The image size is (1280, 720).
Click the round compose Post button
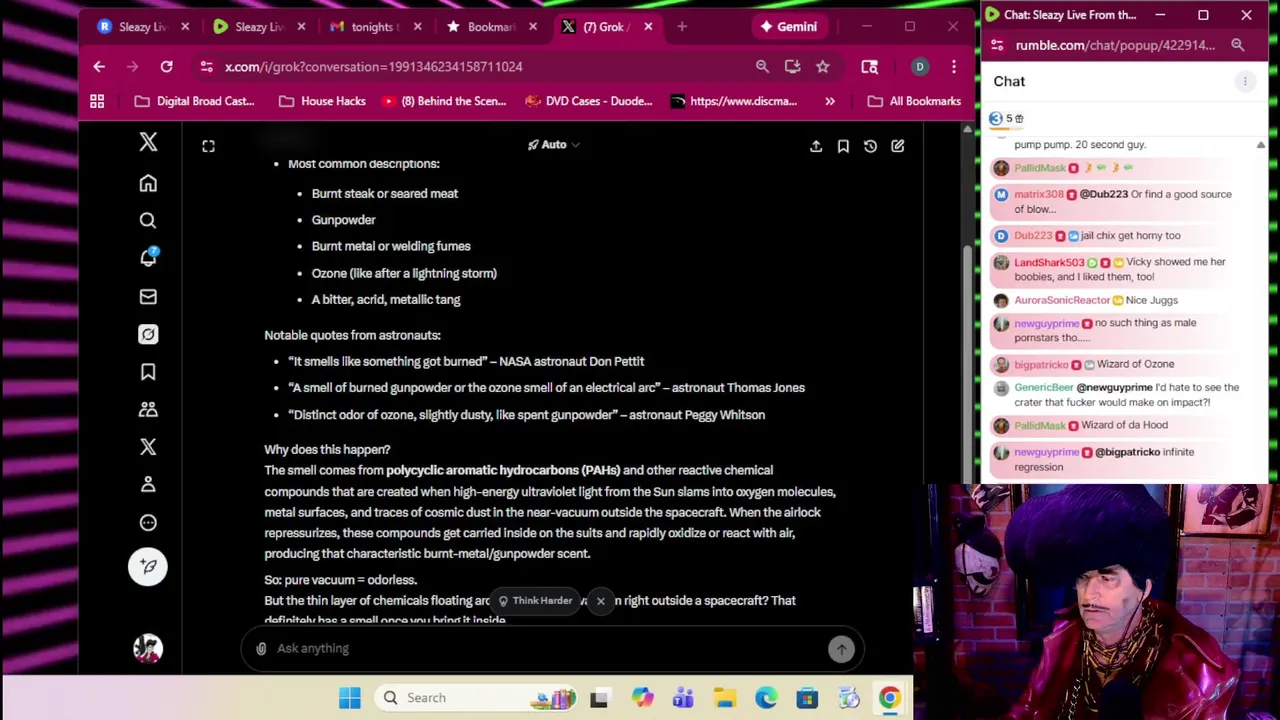click(x=148, y=566)
